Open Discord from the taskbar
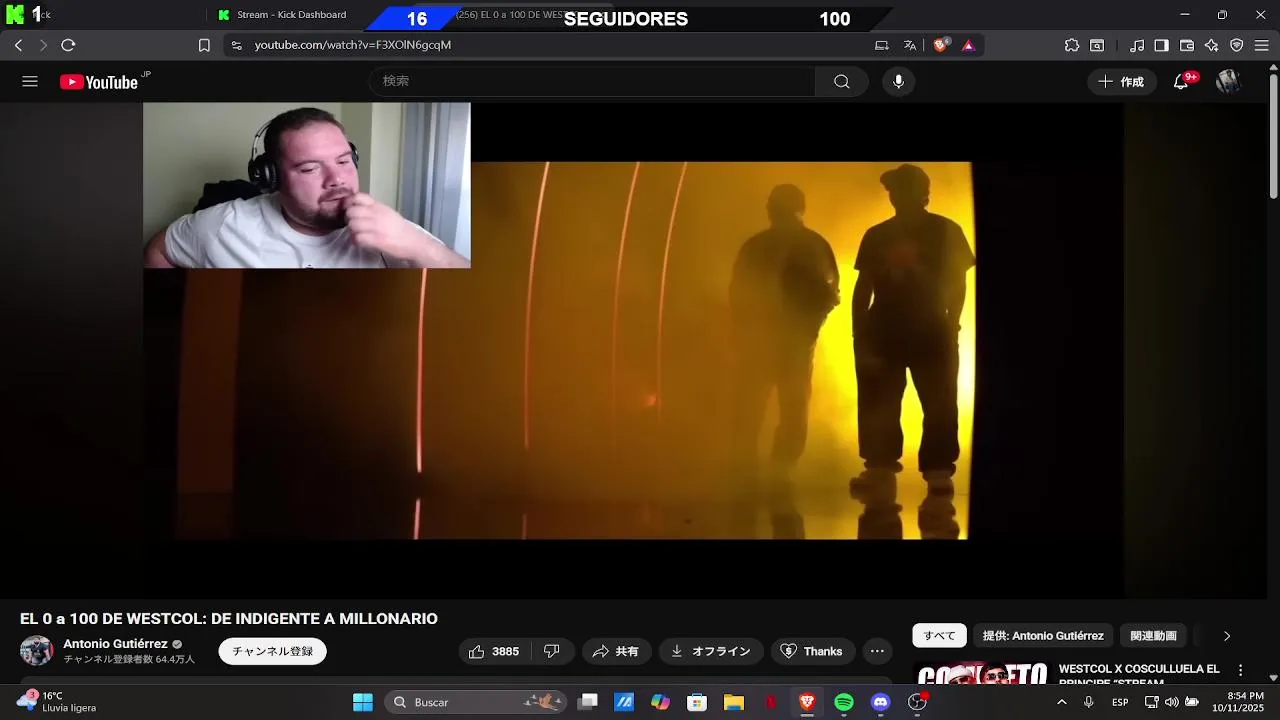Screen dimensions: 1280x720 (x=880, y=702)
